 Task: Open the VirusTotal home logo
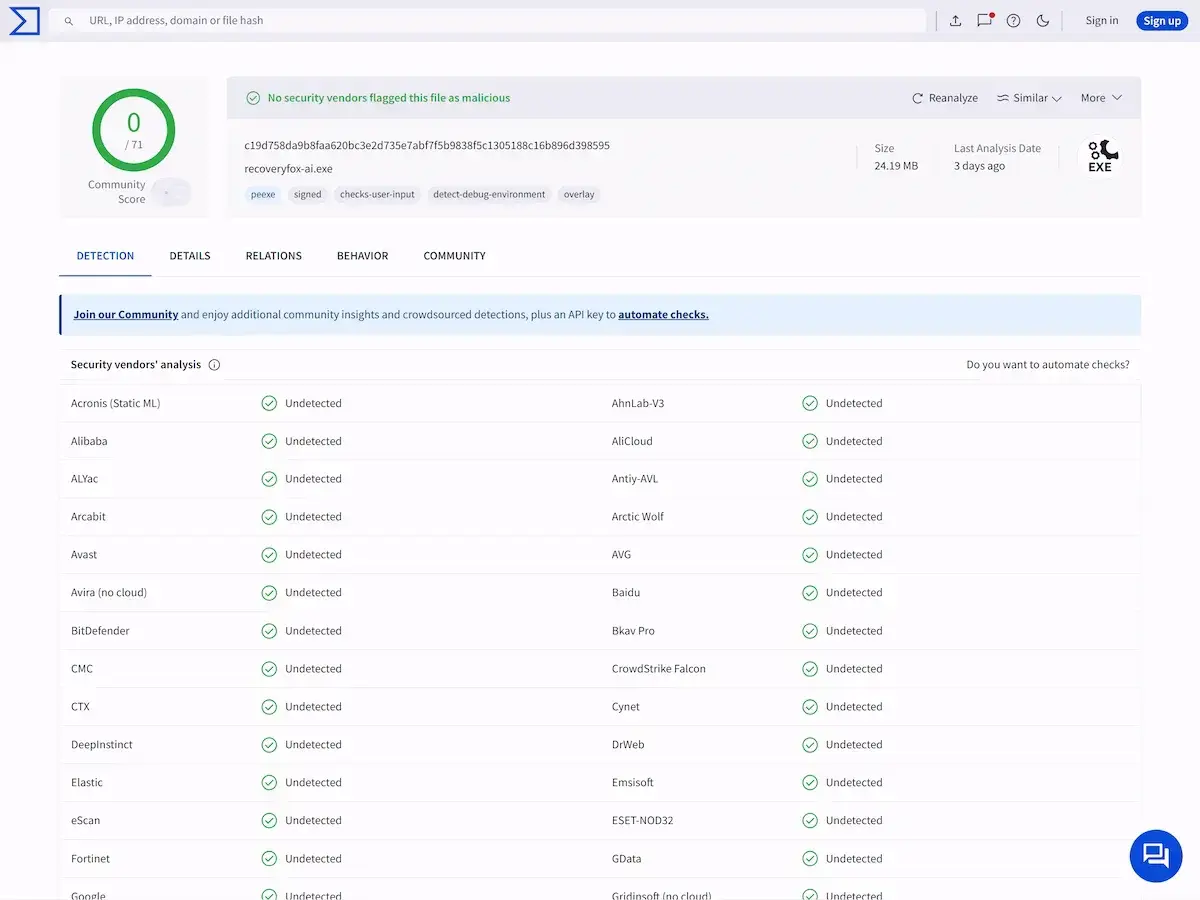tap(24, 20)
